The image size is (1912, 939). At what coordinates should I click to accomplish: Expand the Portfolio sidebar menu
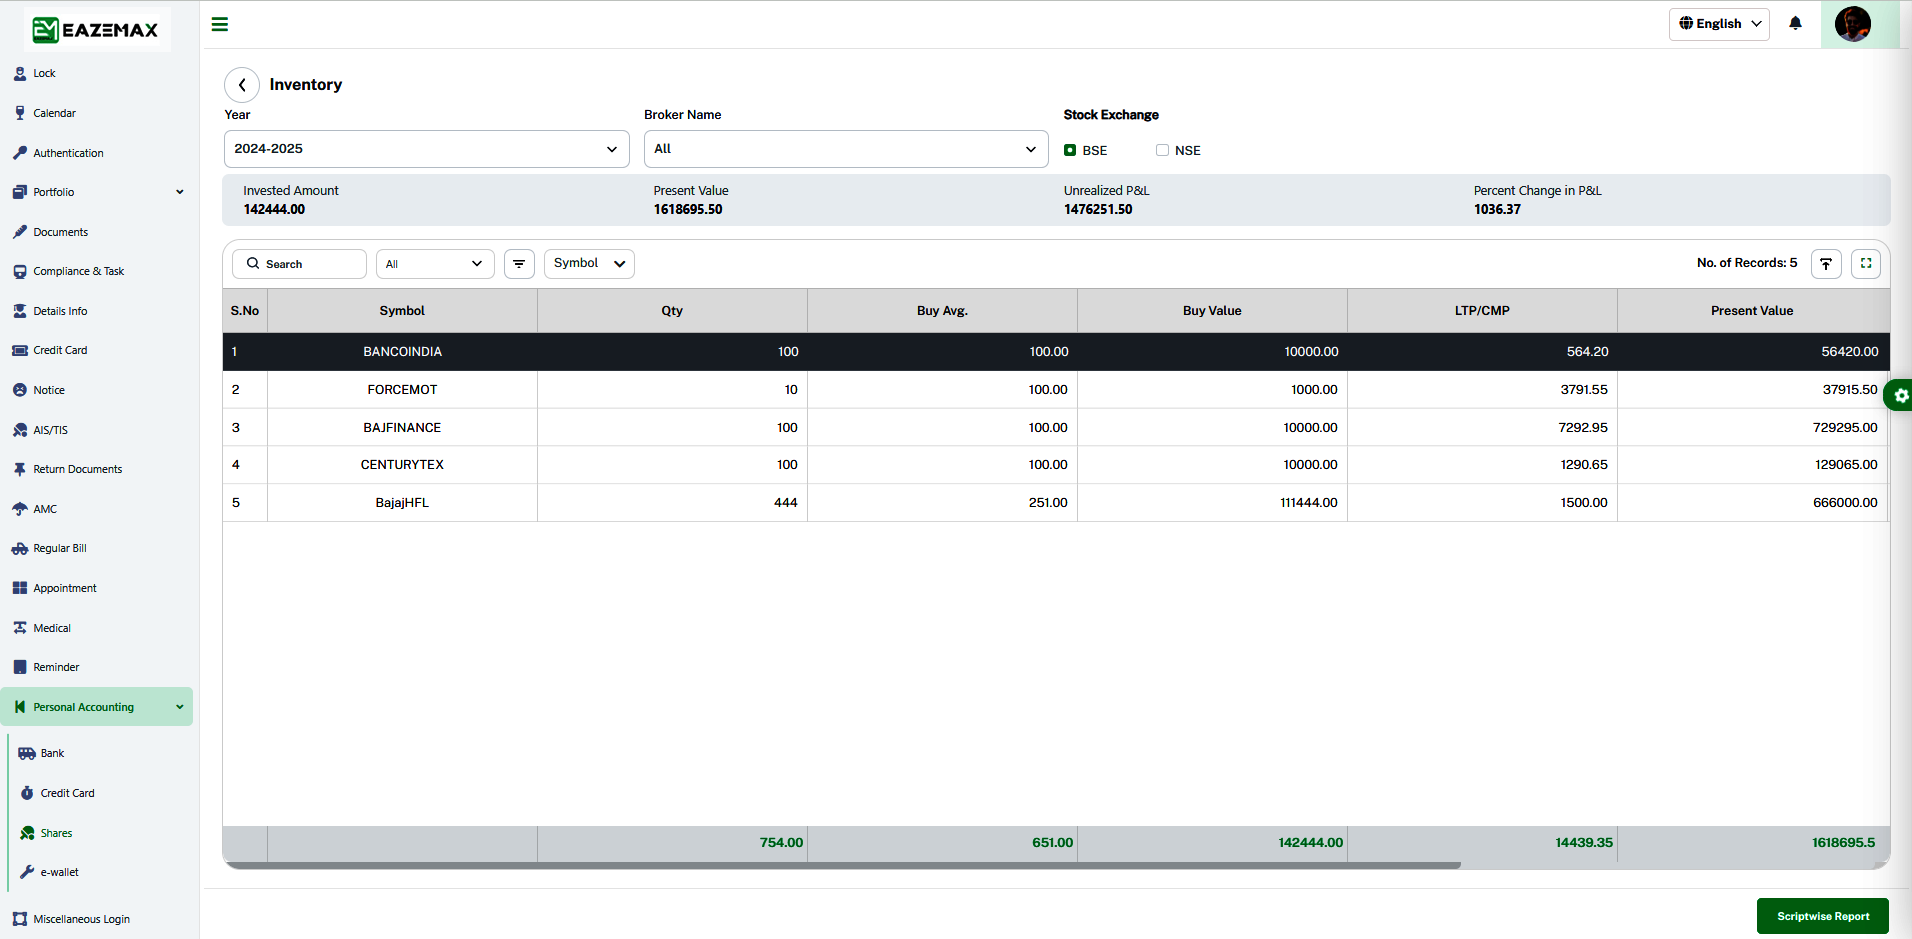pos(96,192)
